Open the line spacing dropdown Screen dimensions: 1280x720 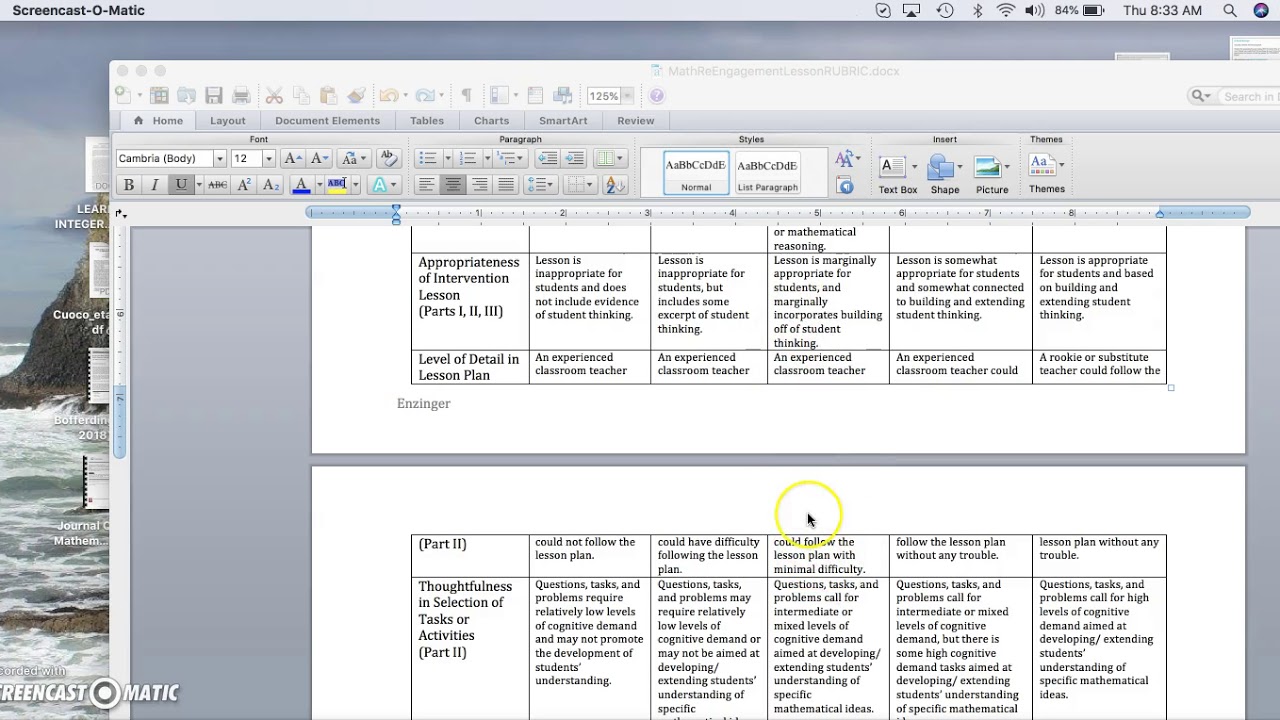(541, 185)
